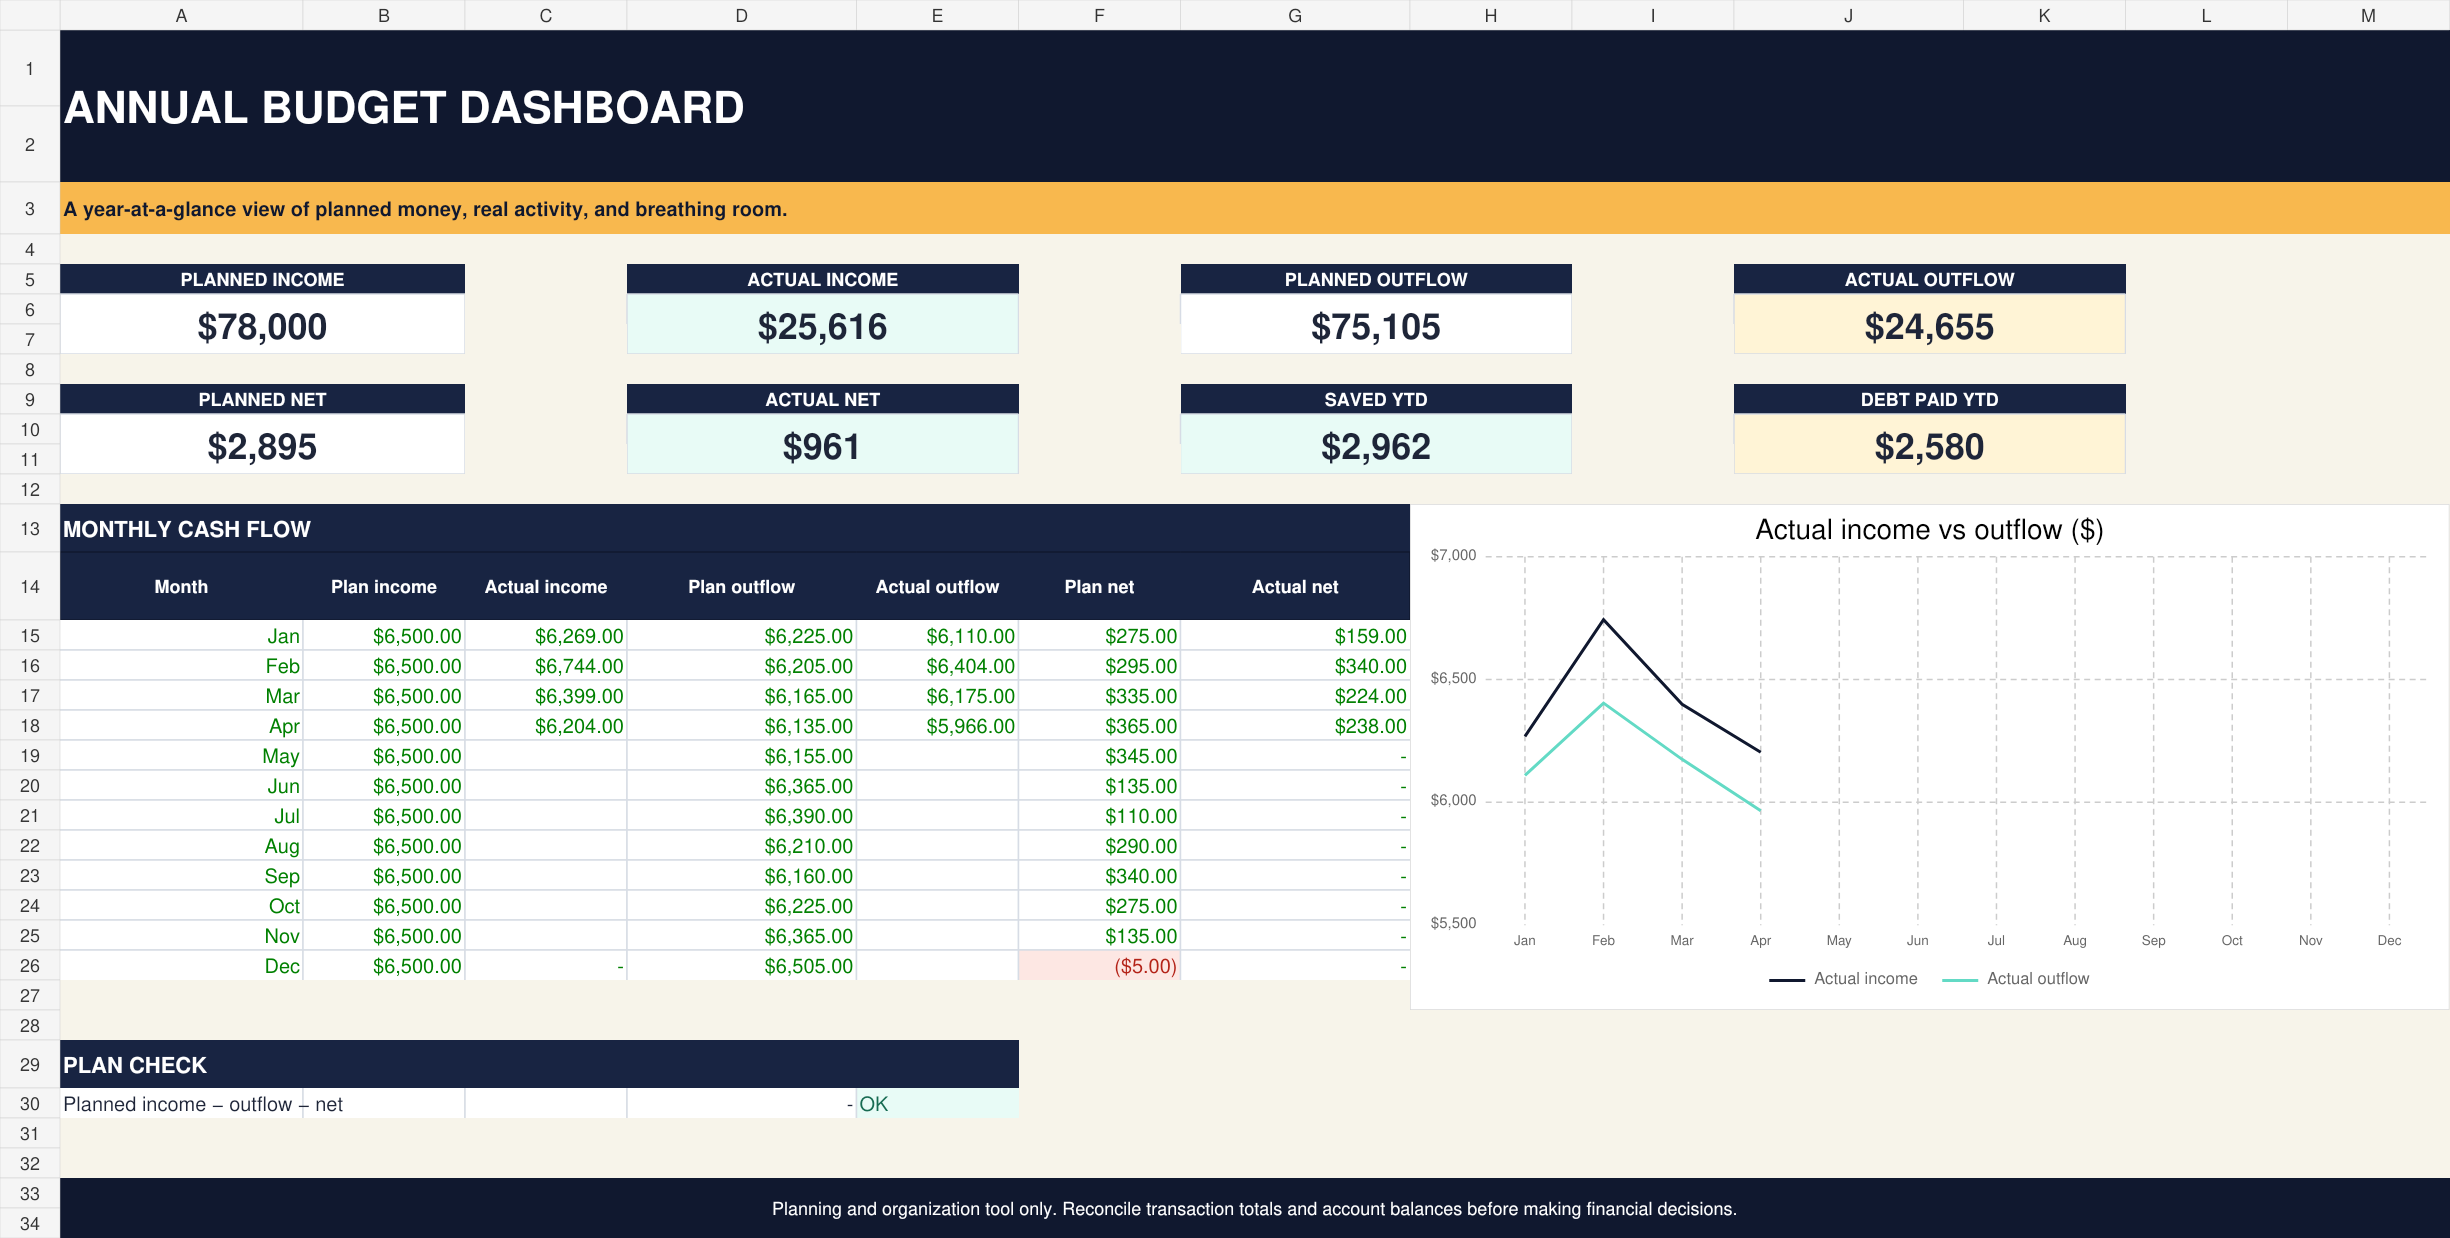Viewport: 2450px width, 1238px height.
Task: Select the PLANNED OUTFLOW value $75,105
Action: [x=1376, y=325]
